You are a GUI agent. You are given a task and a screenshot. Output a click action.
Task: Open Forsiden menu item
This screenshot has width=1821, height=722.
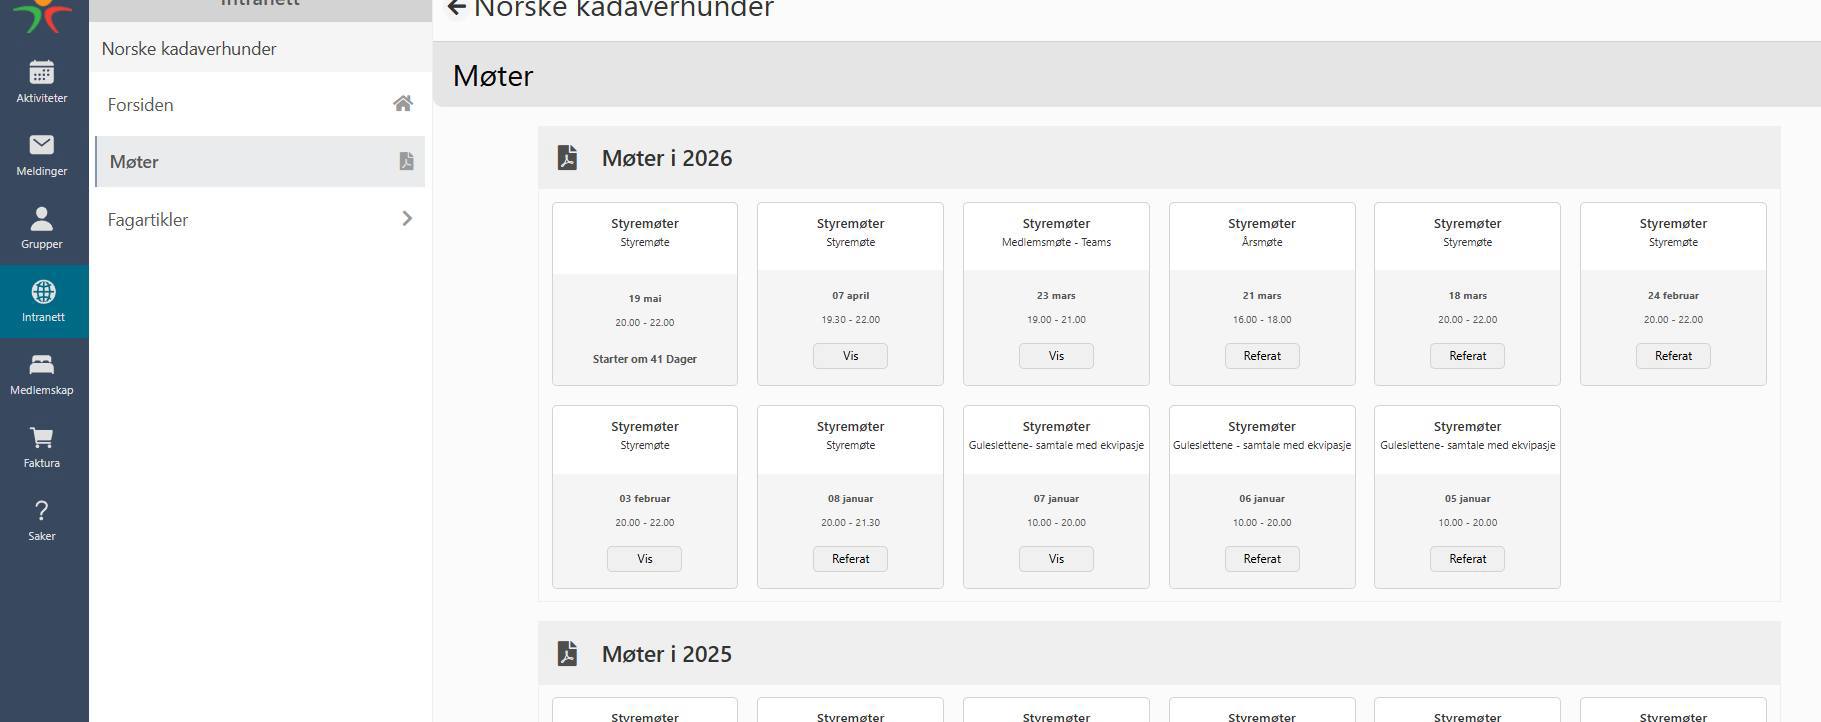click(x=141, y=105)
